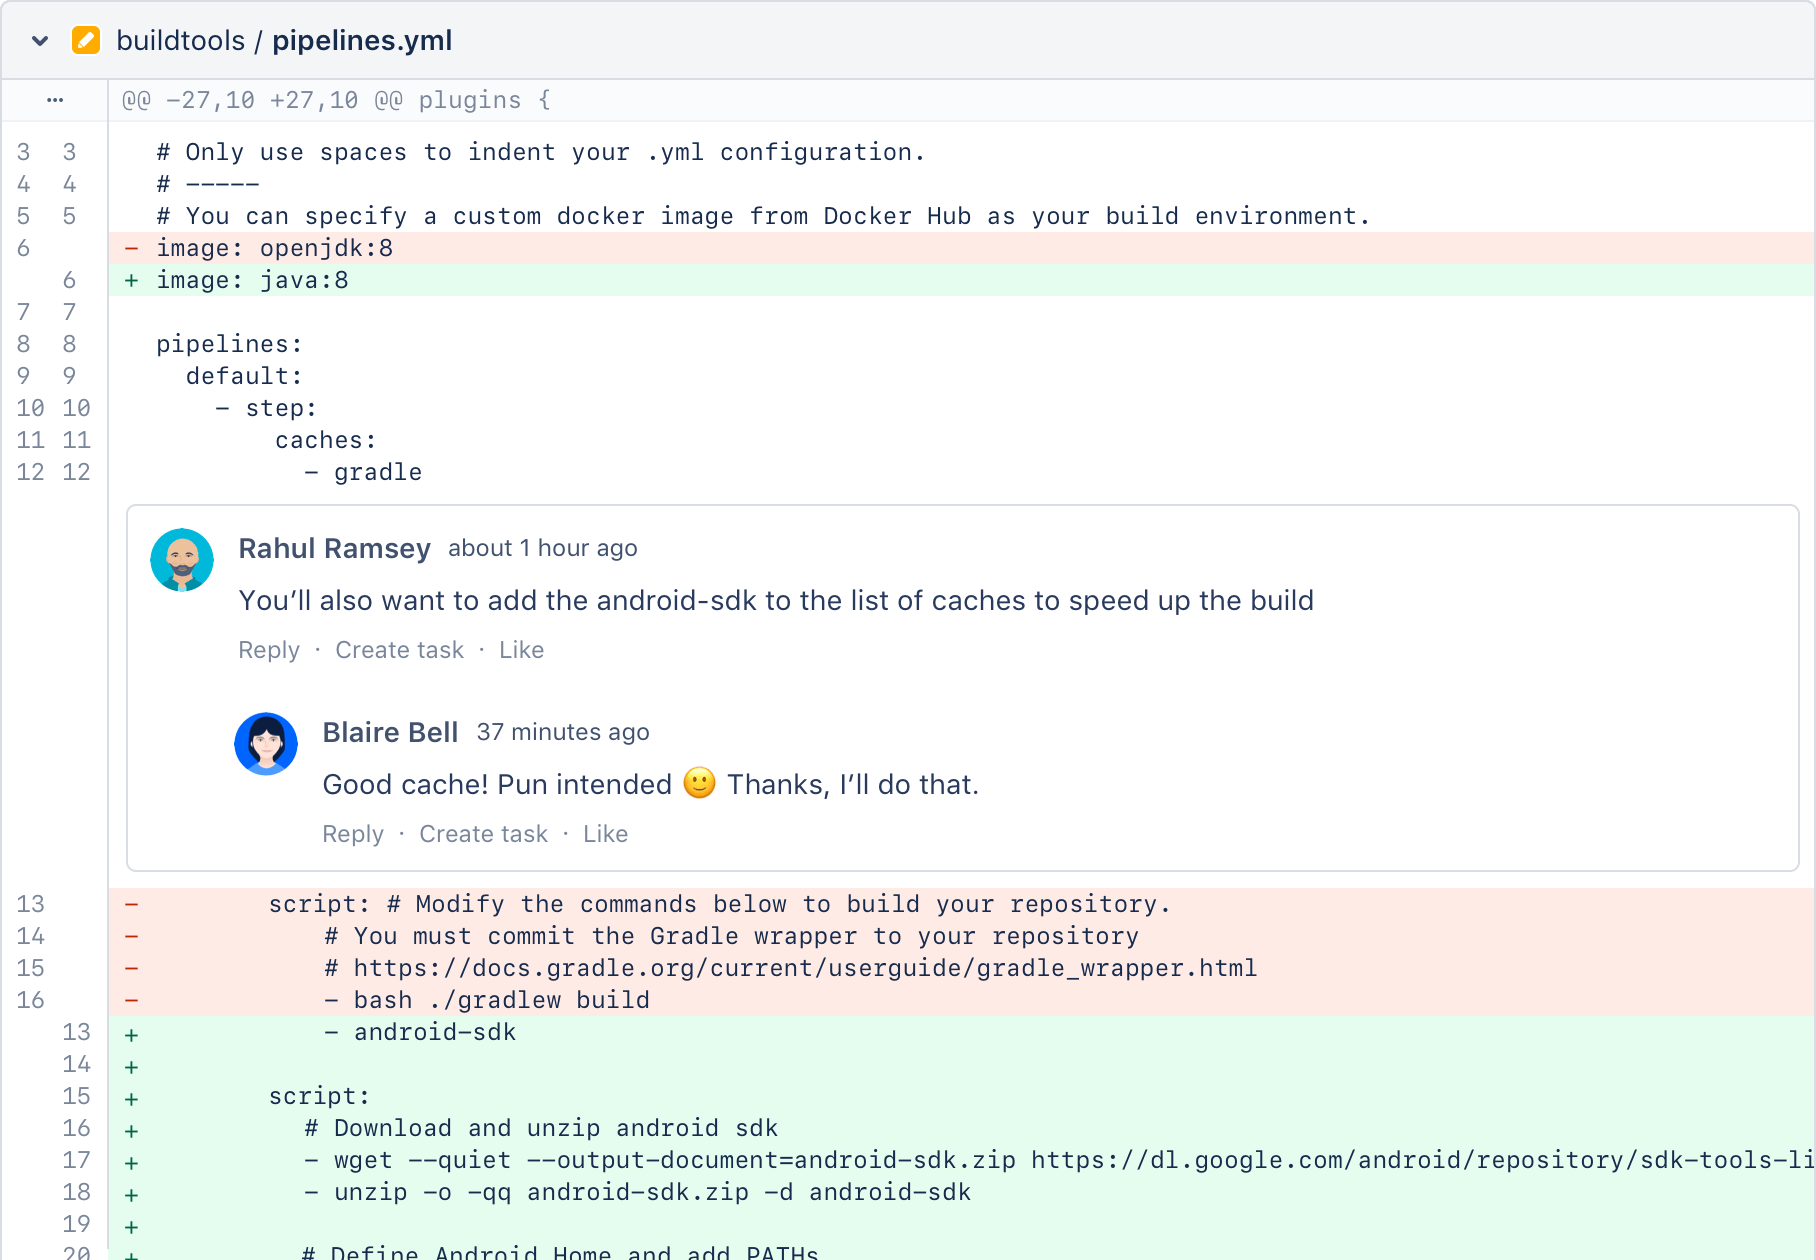Click the minus icon beside bash ./gradlew build
This screenshot has height=1260, width=1816.
coord(131,999)
